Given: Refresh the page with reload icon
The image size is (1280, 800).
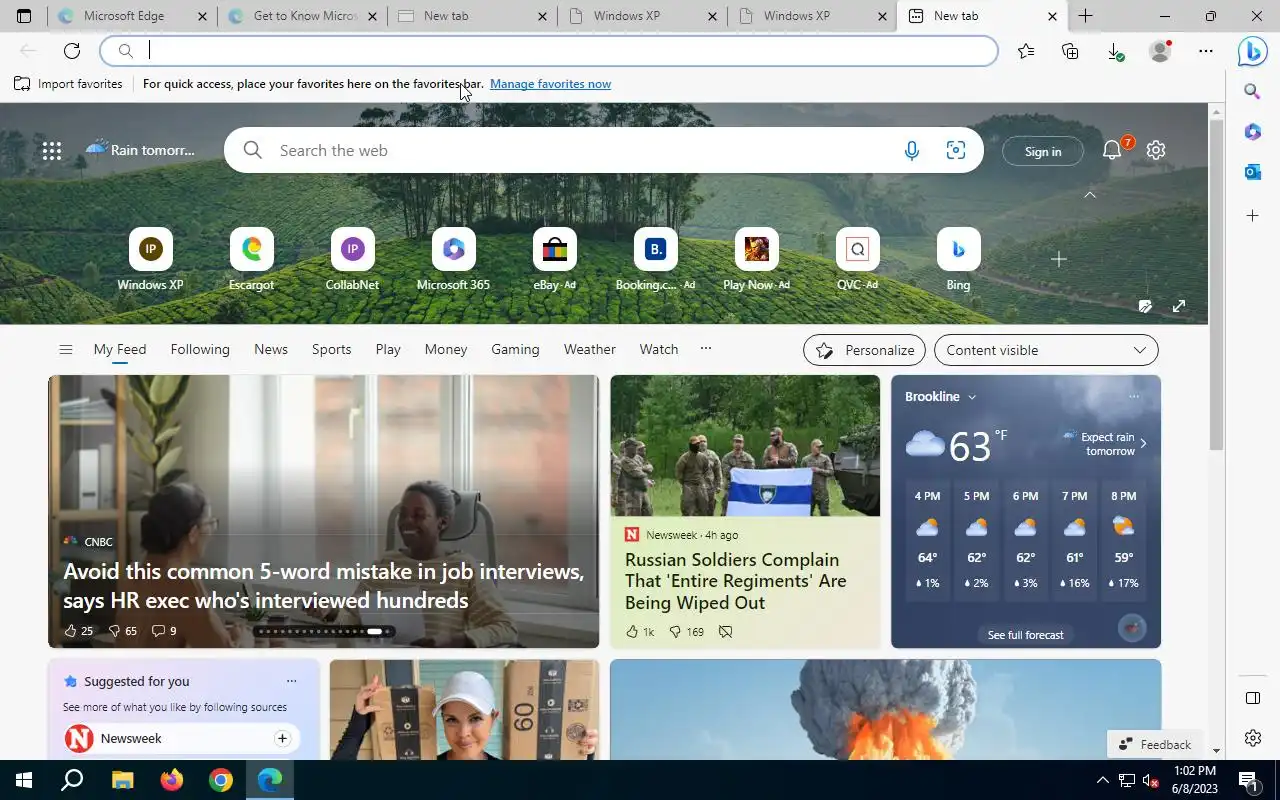Looking at the screenshot, I should 72,51.
